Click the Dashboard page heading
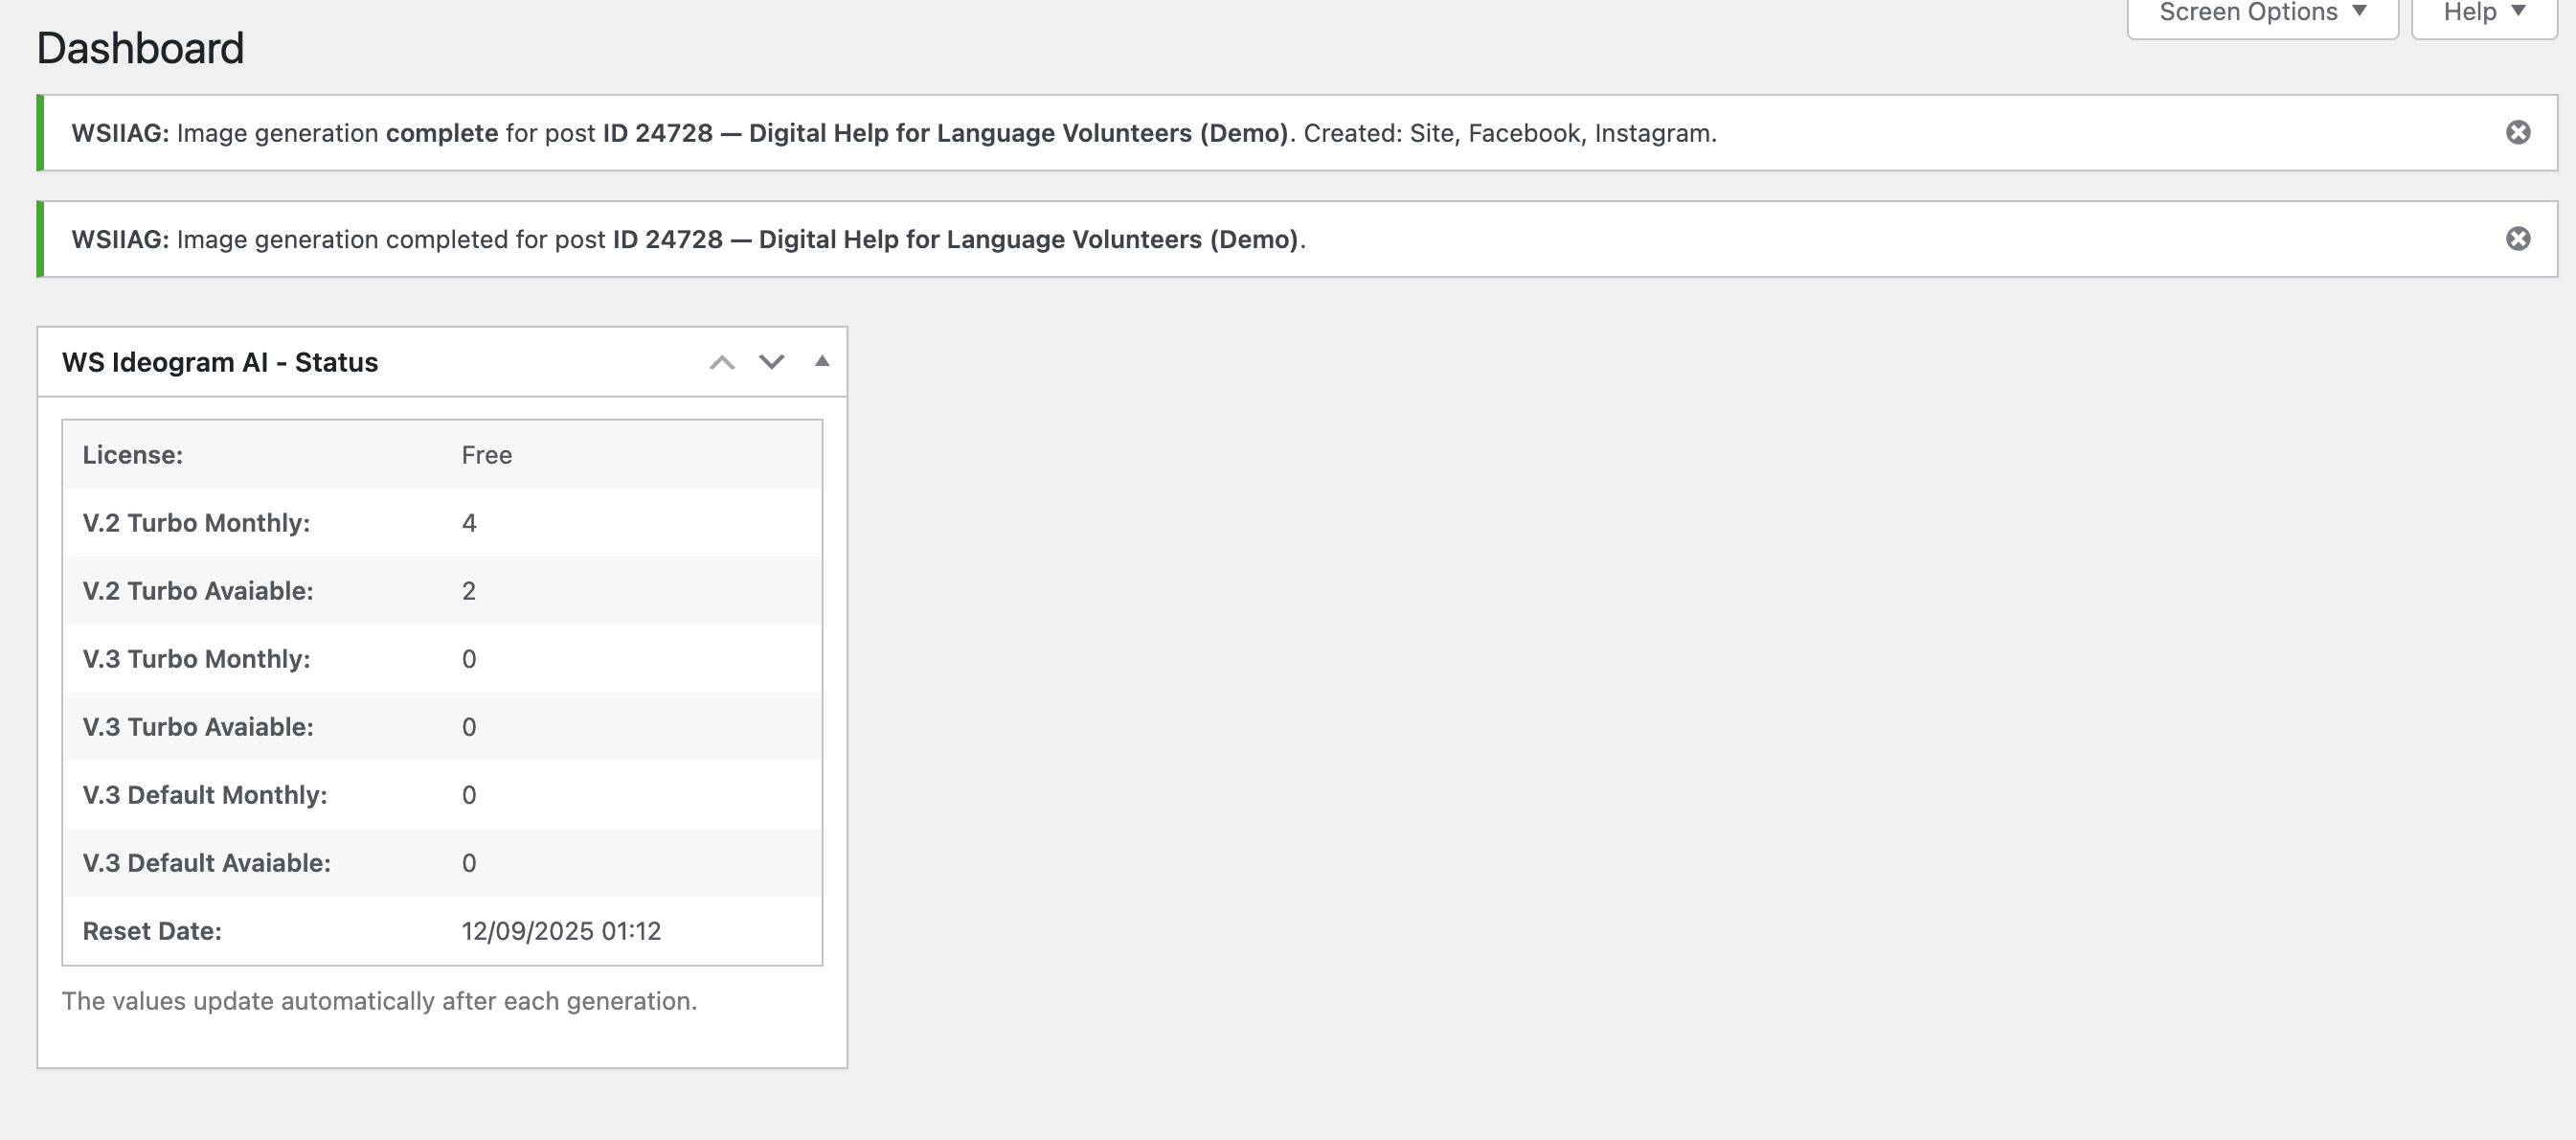This screenshot has height=1140, width=2576. (140, 48)
